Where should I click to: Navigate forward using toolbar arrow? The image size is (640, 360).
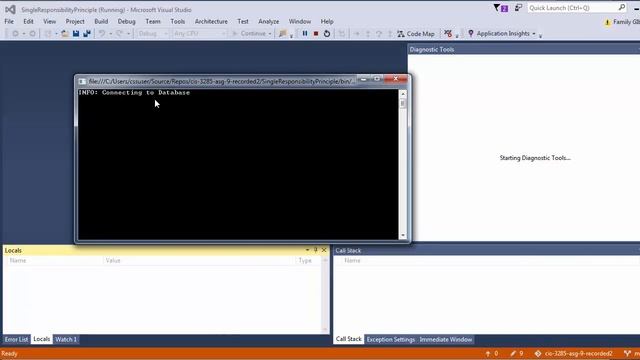tap(32, 34)
